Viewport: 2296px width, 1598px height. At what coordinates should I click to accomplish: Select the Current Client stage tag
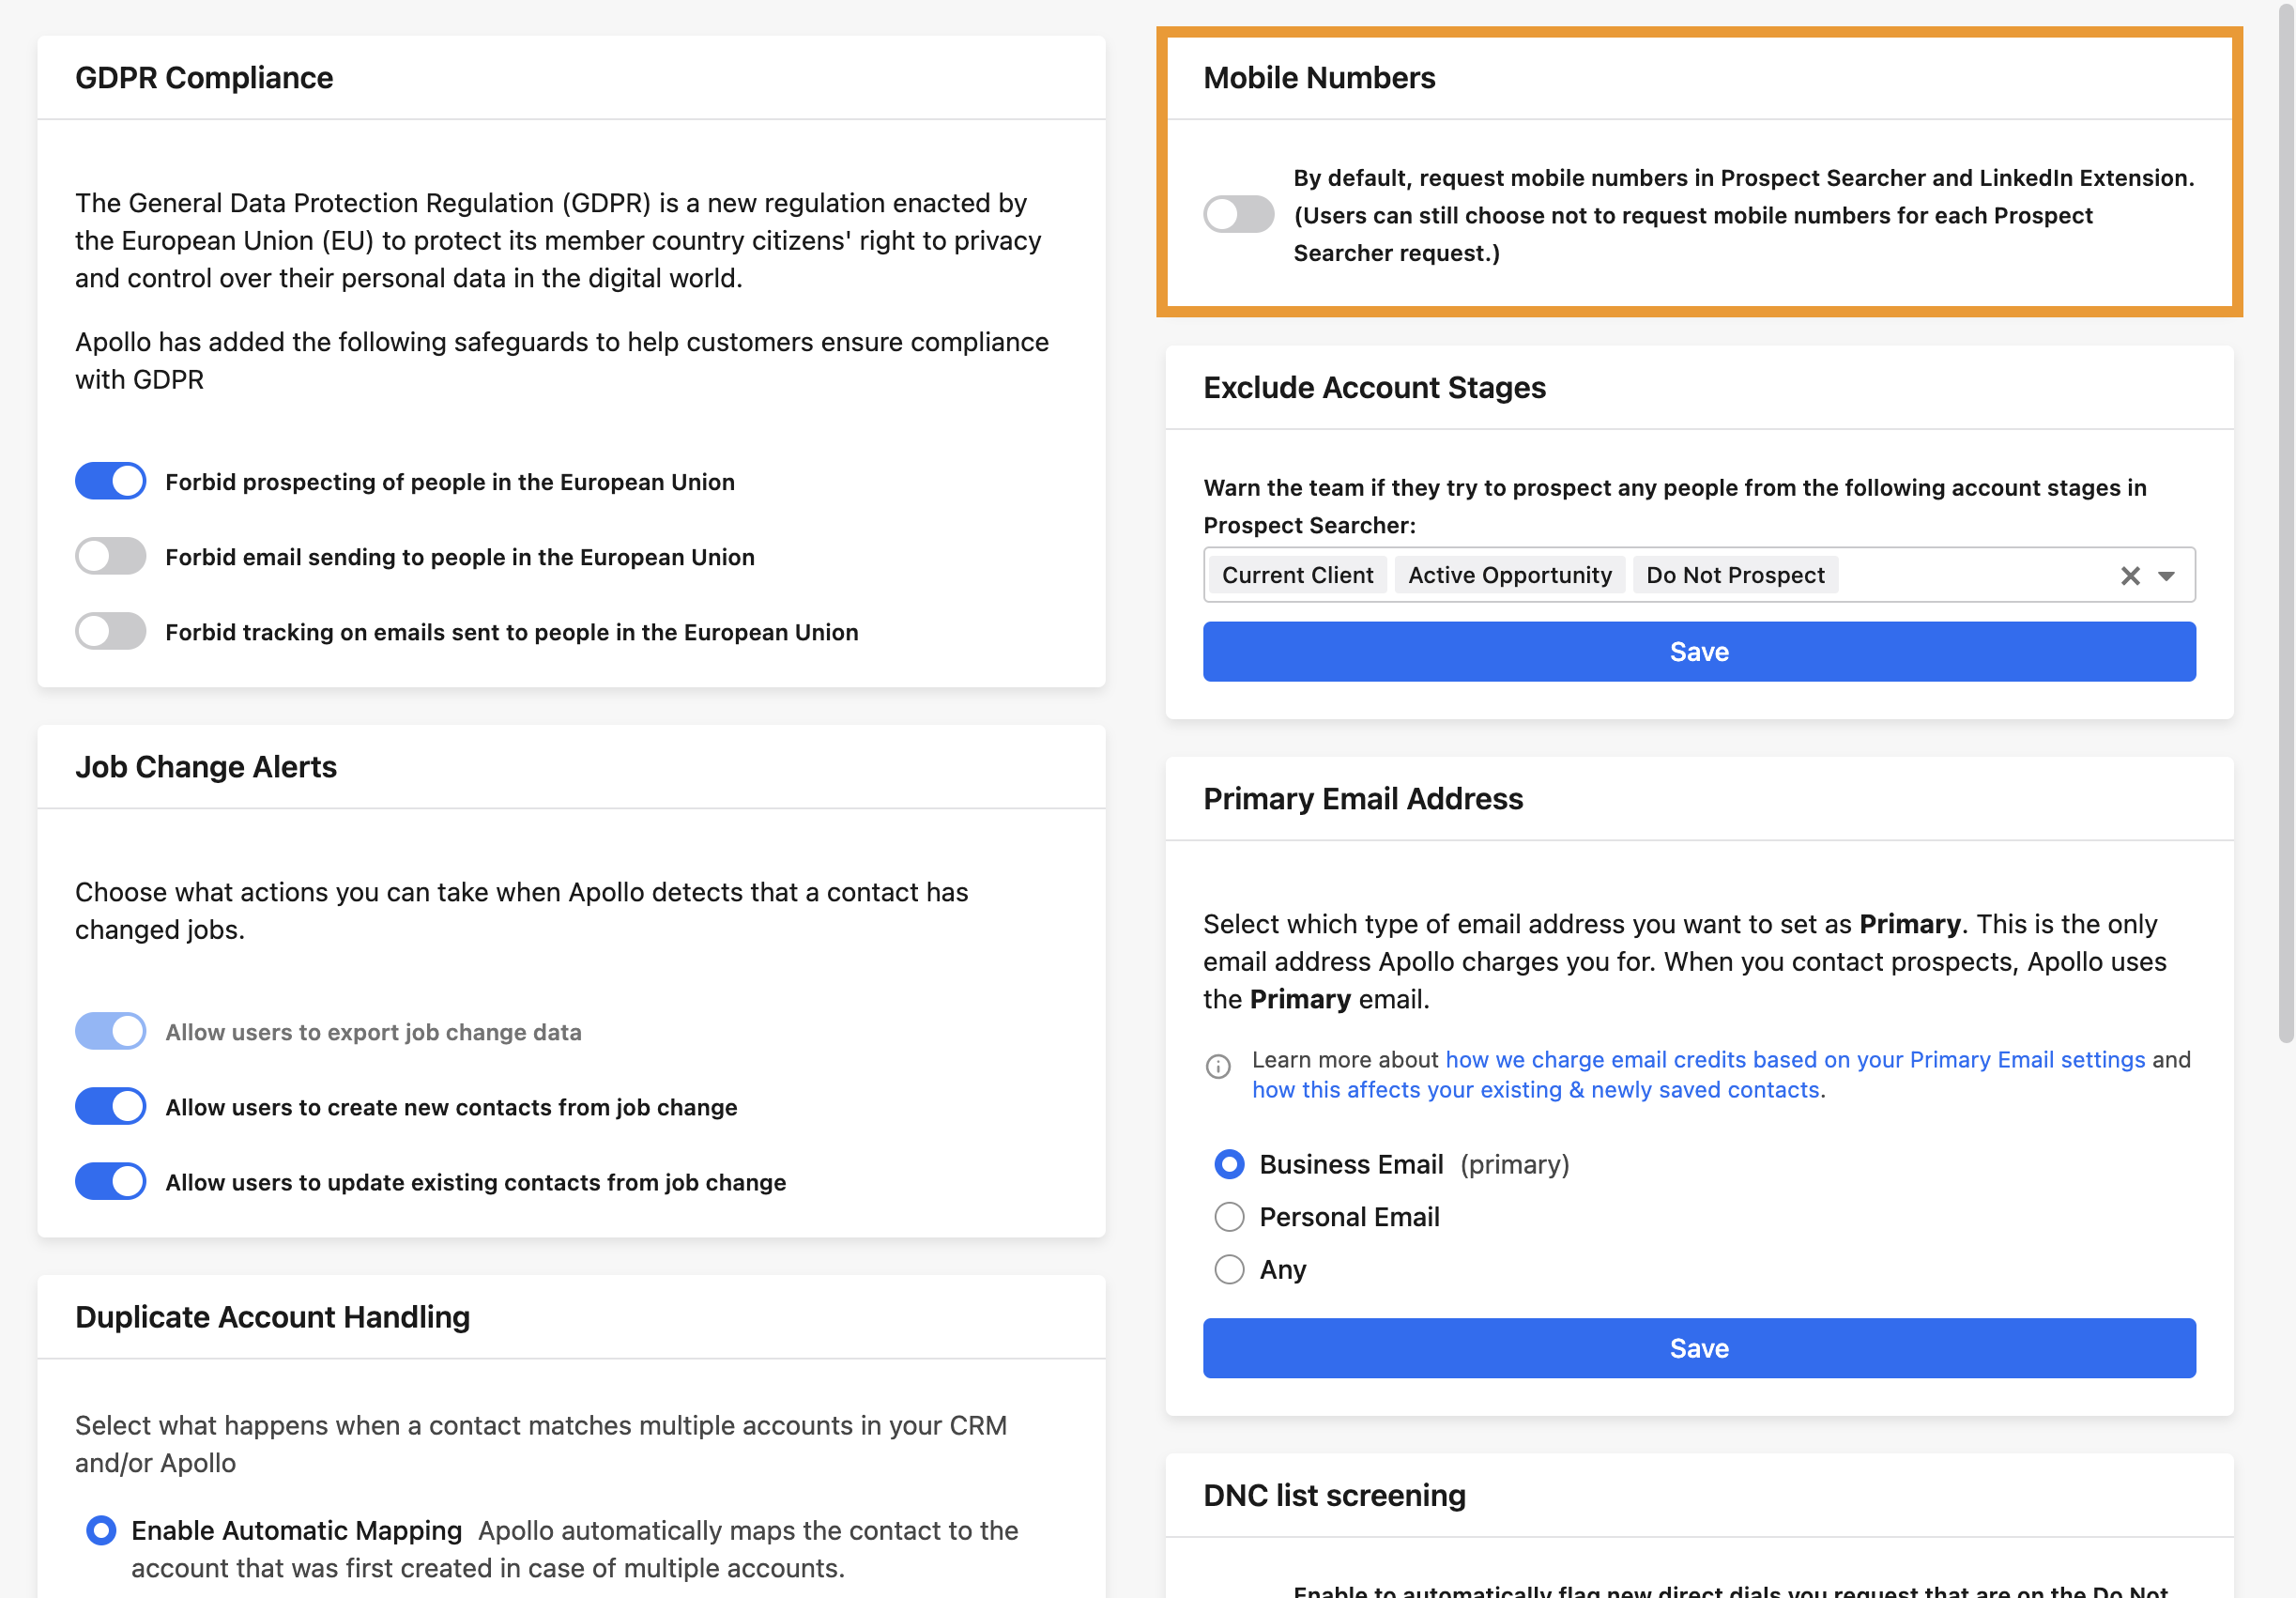1297,575
